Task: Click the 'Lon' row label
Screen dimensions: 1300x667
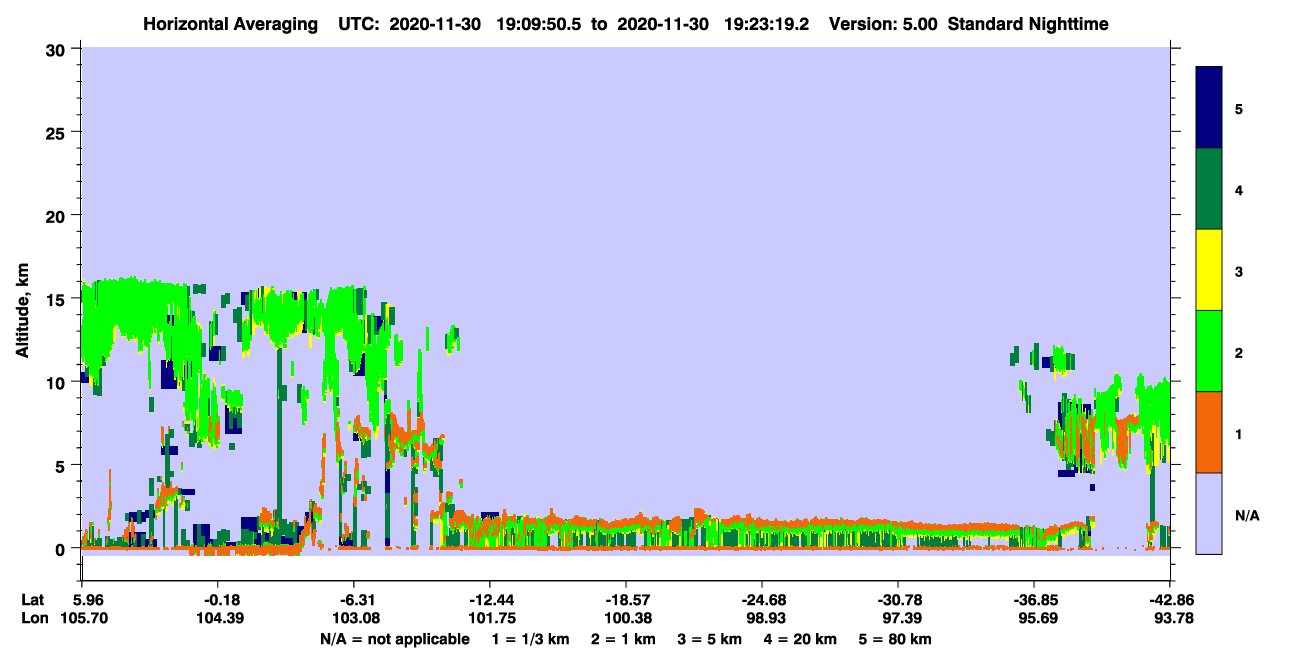Action: click(x=34, y=618)
